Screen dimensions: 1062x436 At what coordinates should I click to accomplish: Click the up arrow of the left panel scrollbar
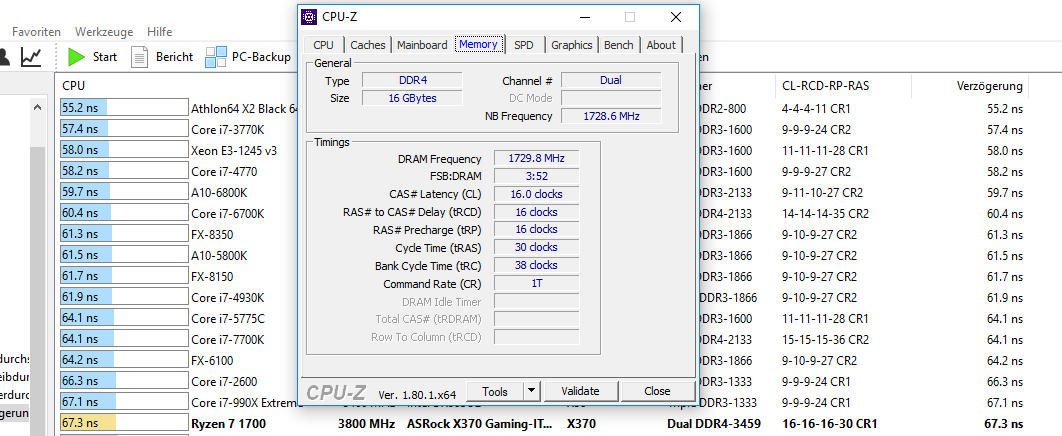point(38,106)
